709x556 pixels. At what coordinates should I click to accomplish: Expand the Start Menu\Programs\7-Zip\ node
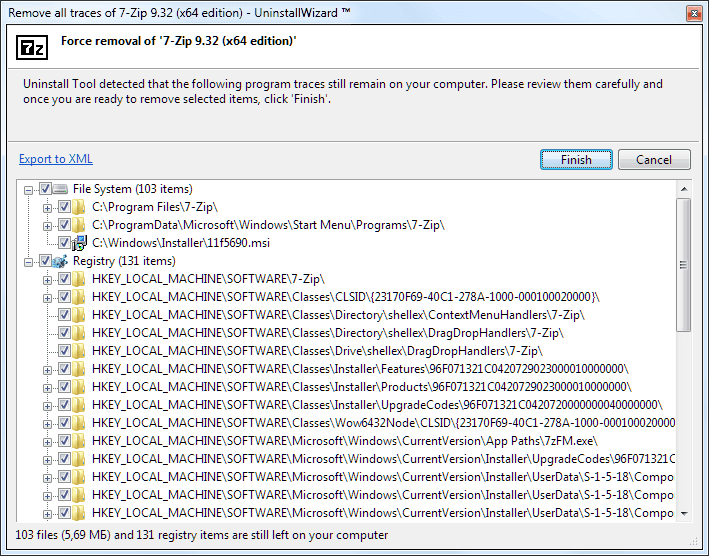47,226
